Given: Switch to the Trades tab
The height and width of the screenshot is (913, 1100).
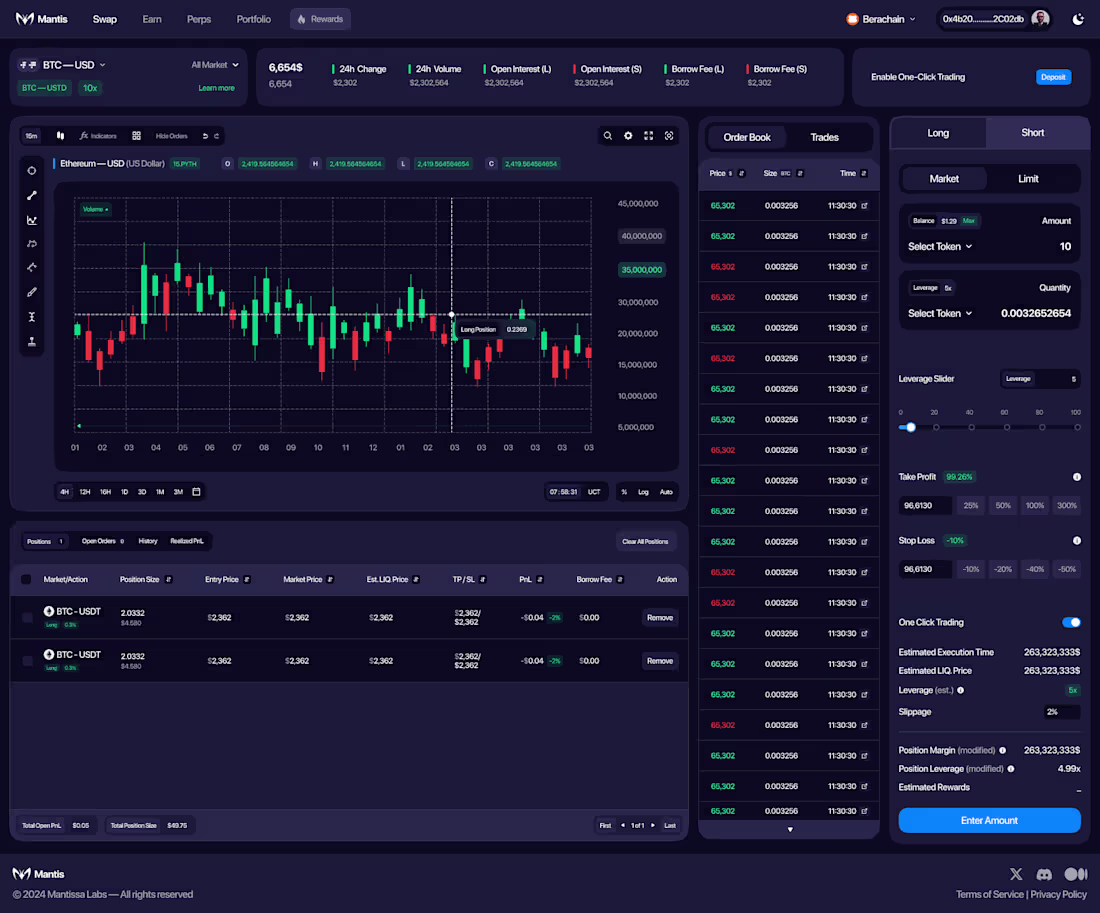Looking at the screenshot, I should tap(825, 137).
